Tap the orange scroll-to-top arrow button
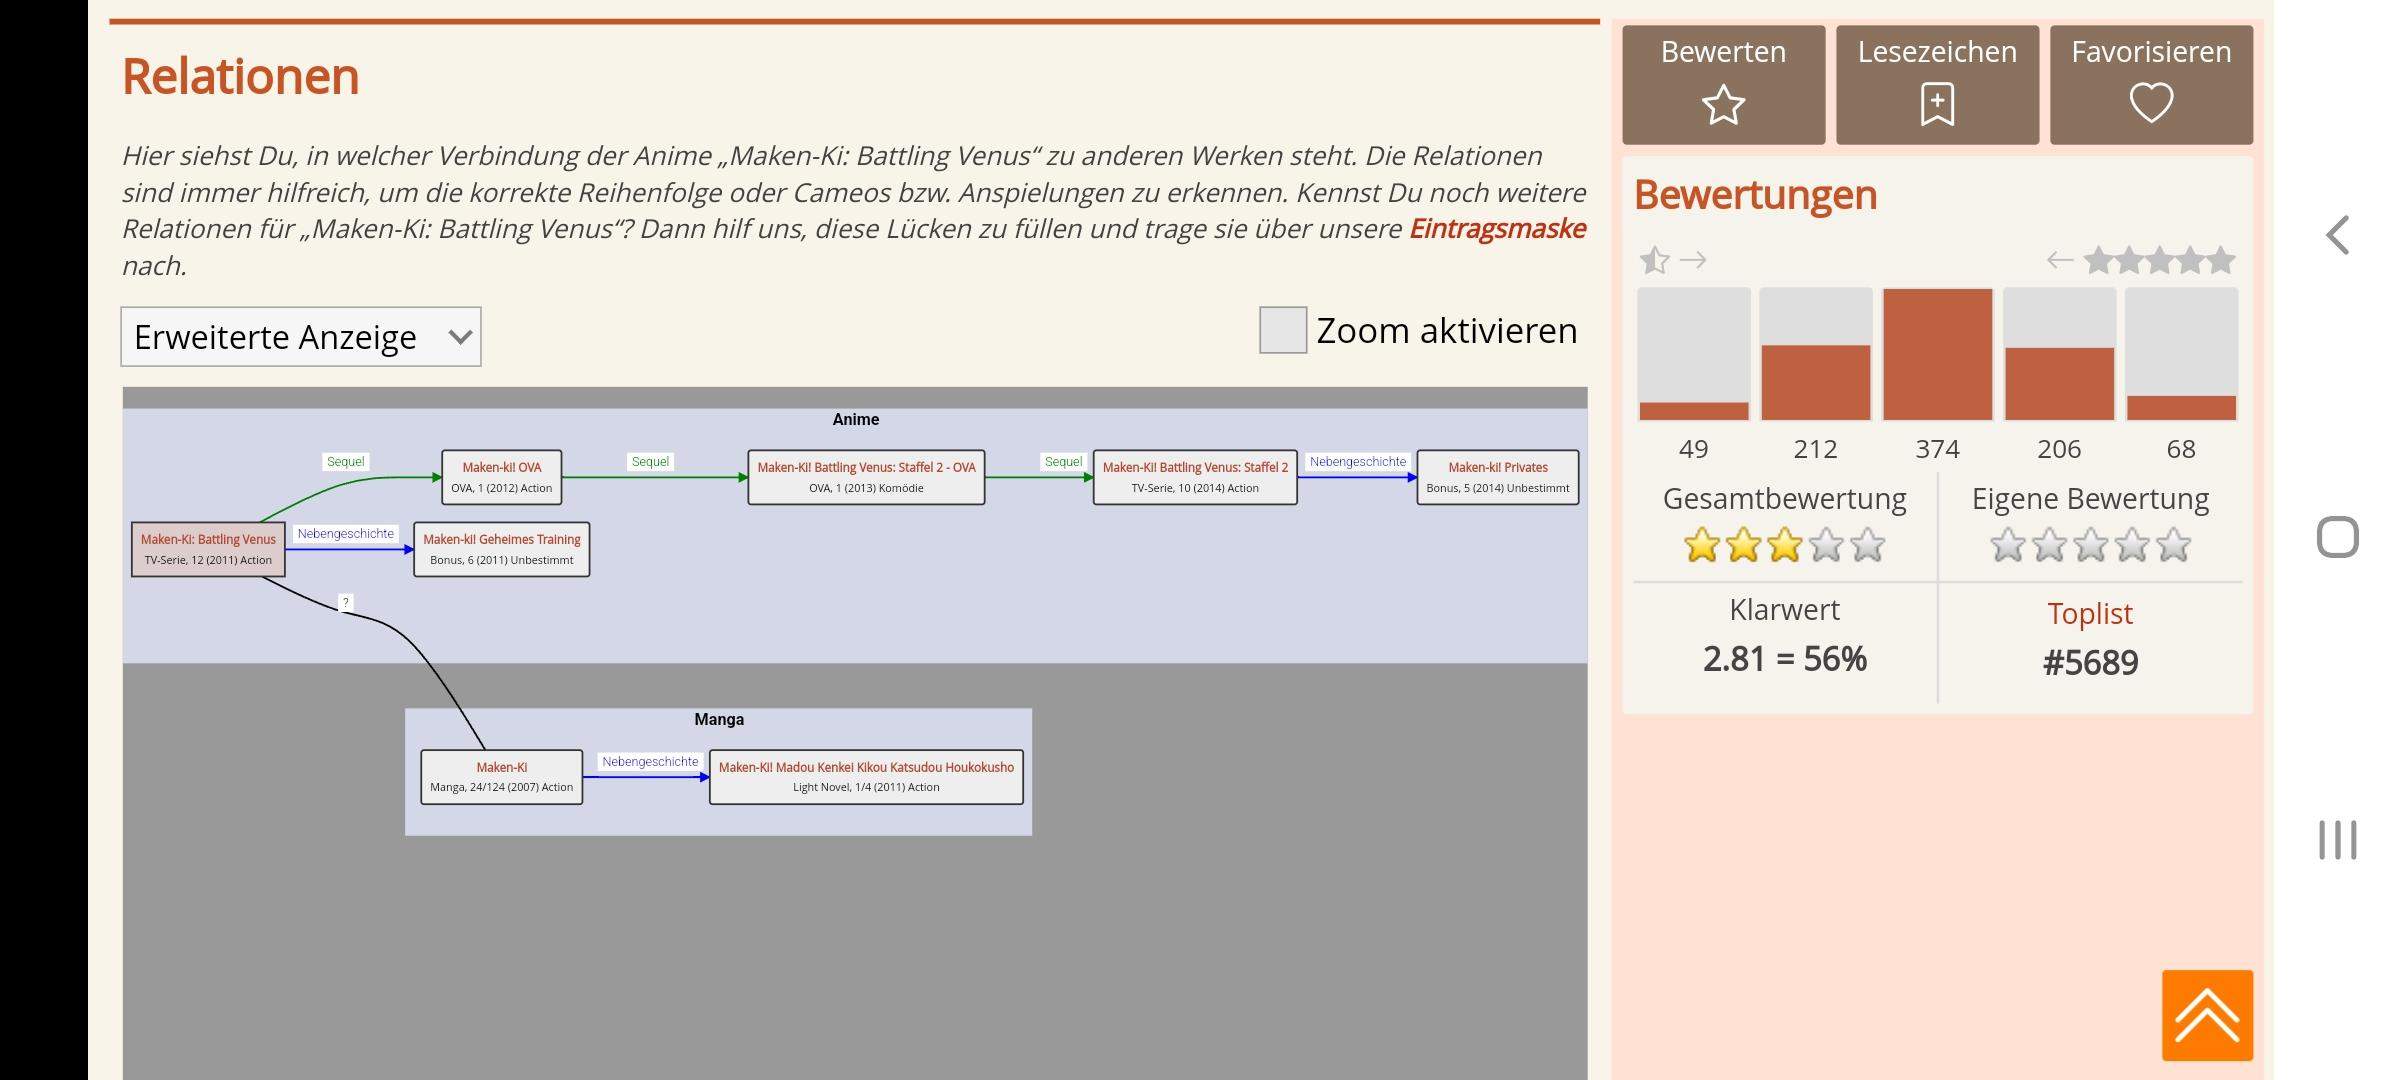Viewport: 2400px width, 1080px height. coord(2207,1014)
